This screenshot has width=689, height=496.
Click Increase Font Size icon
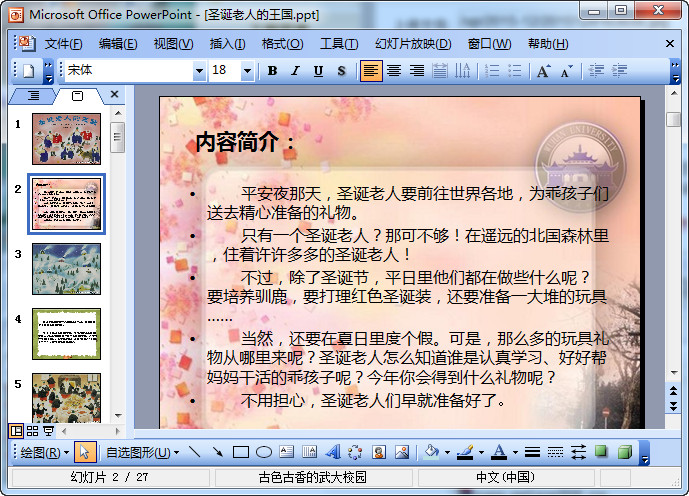[543, 71]
